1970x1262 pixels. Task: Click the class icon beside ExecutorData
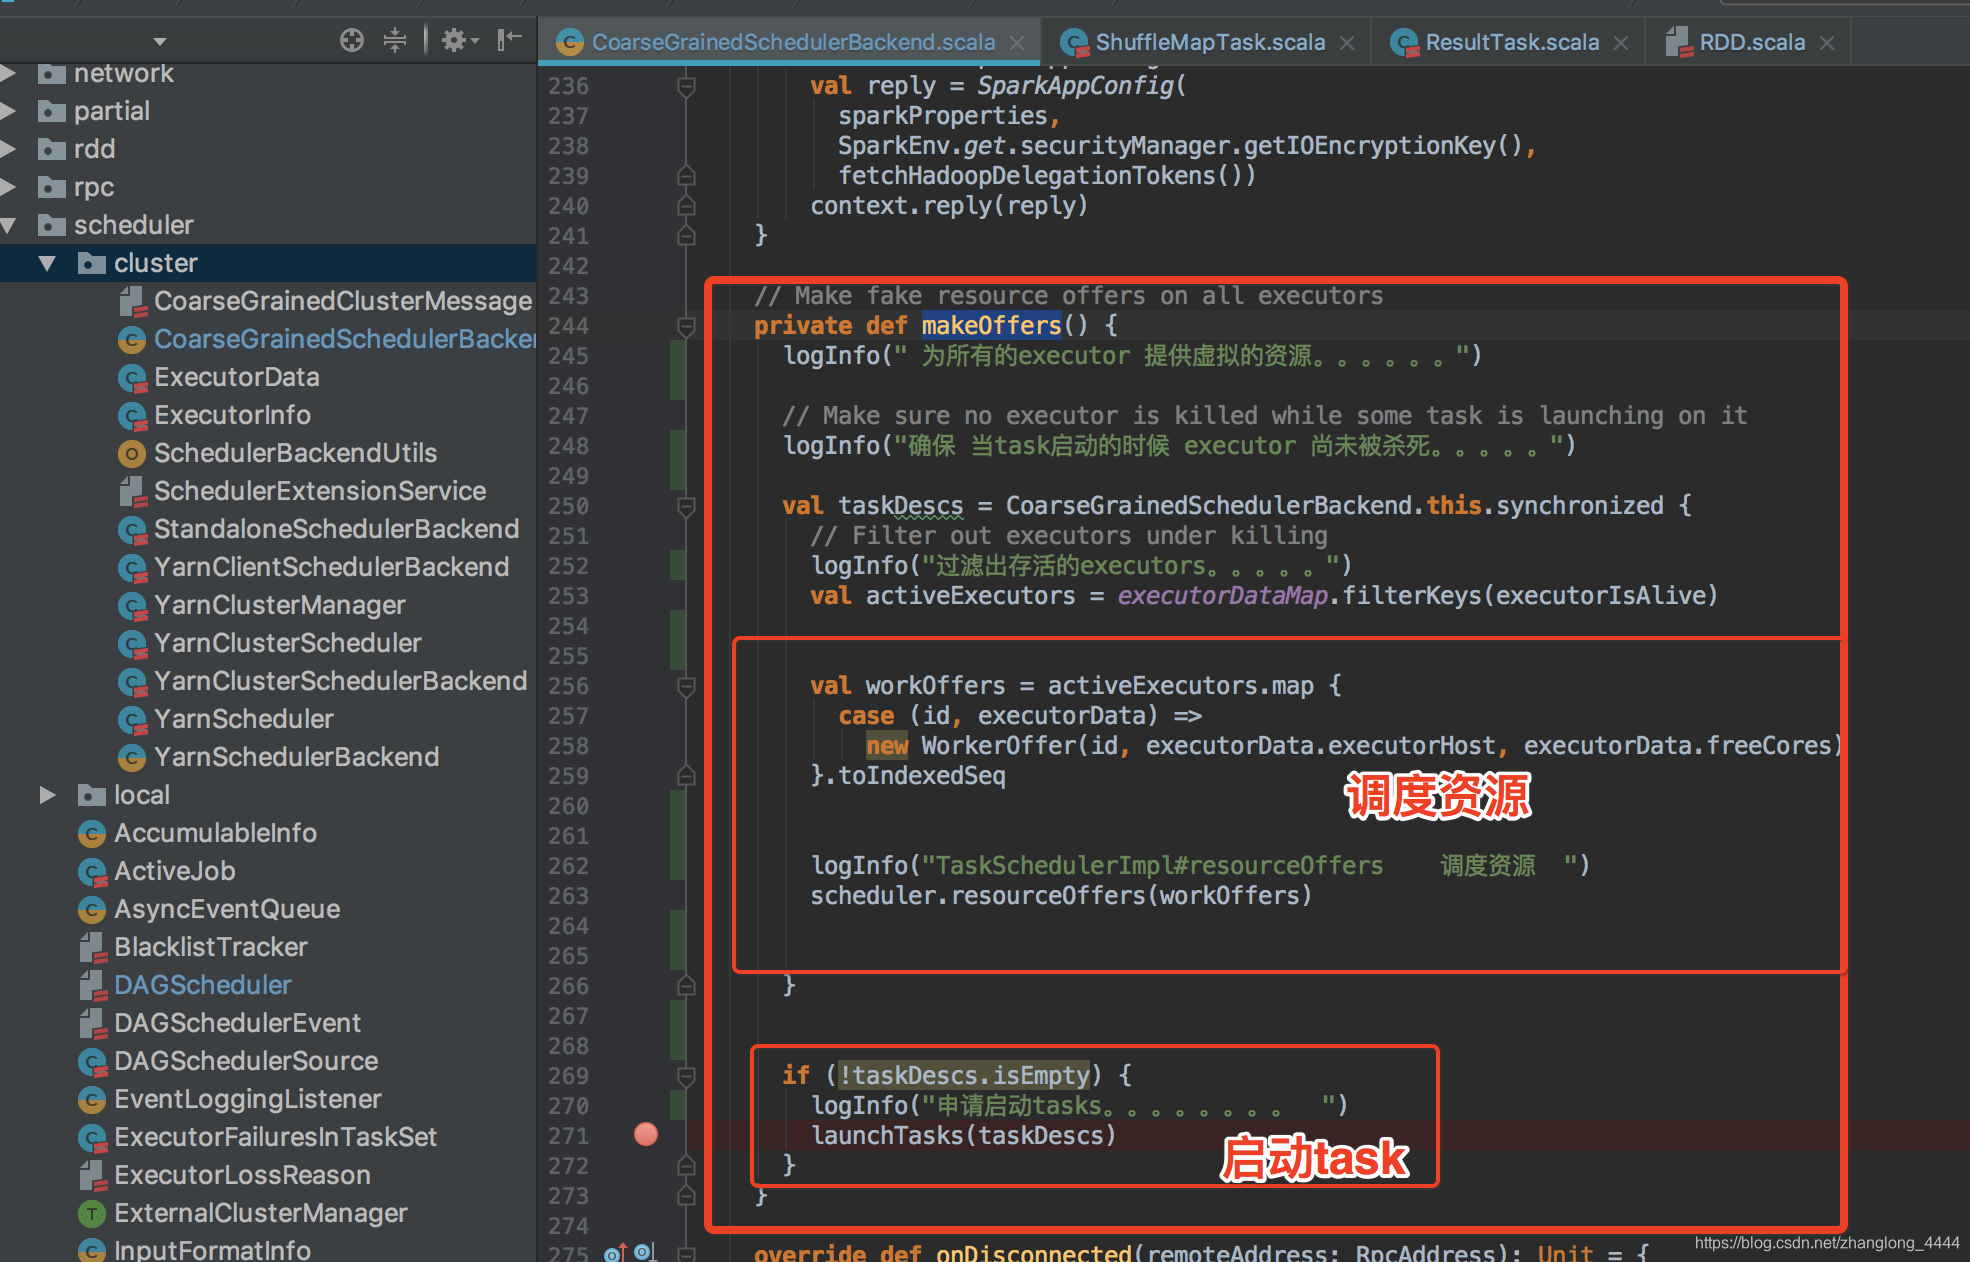click(x=132, y=377)
